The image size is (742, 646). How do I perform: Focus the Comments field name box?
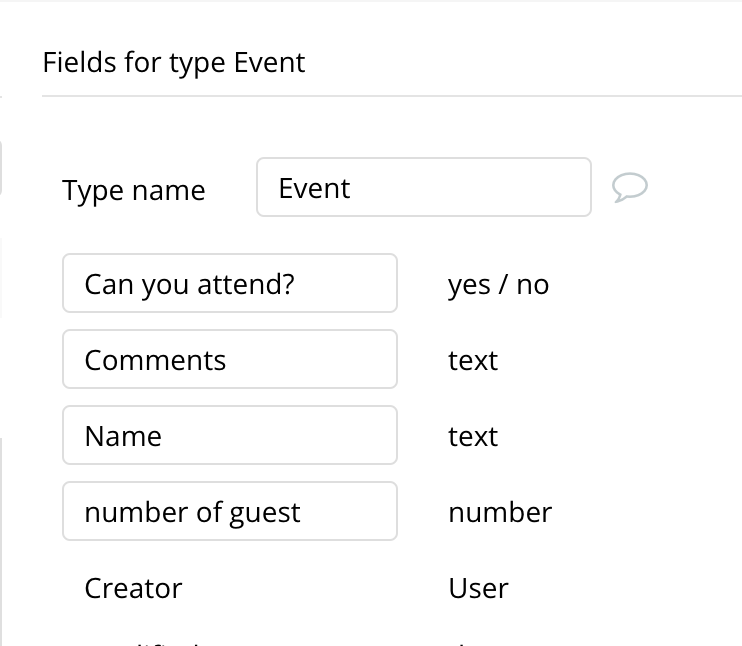click(230, 360)
